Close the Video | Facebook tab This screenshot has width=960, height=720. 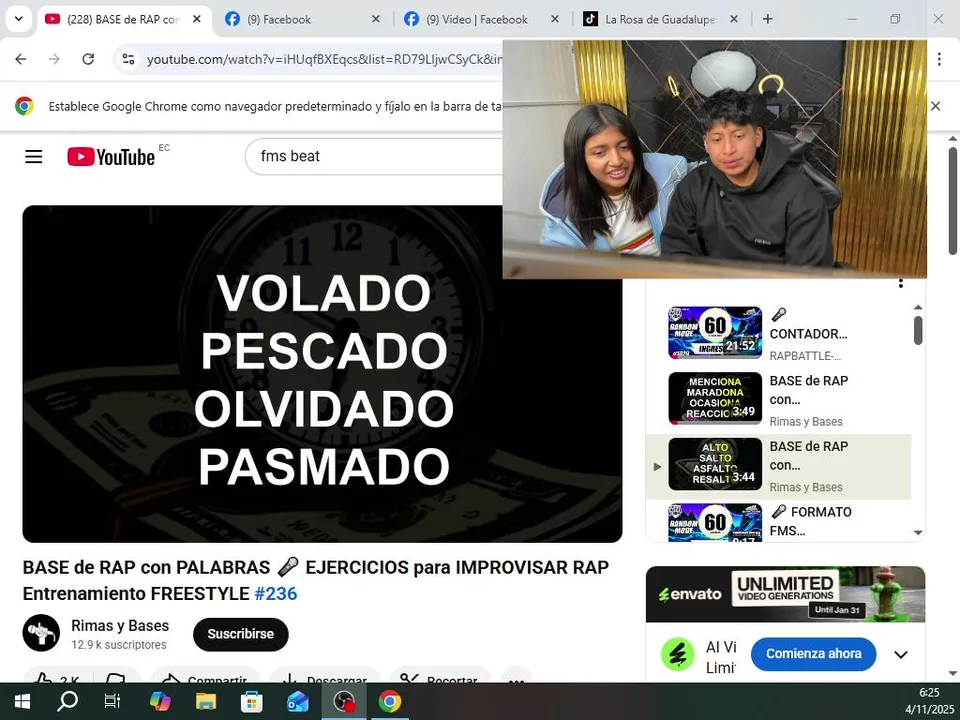point(555,19)
